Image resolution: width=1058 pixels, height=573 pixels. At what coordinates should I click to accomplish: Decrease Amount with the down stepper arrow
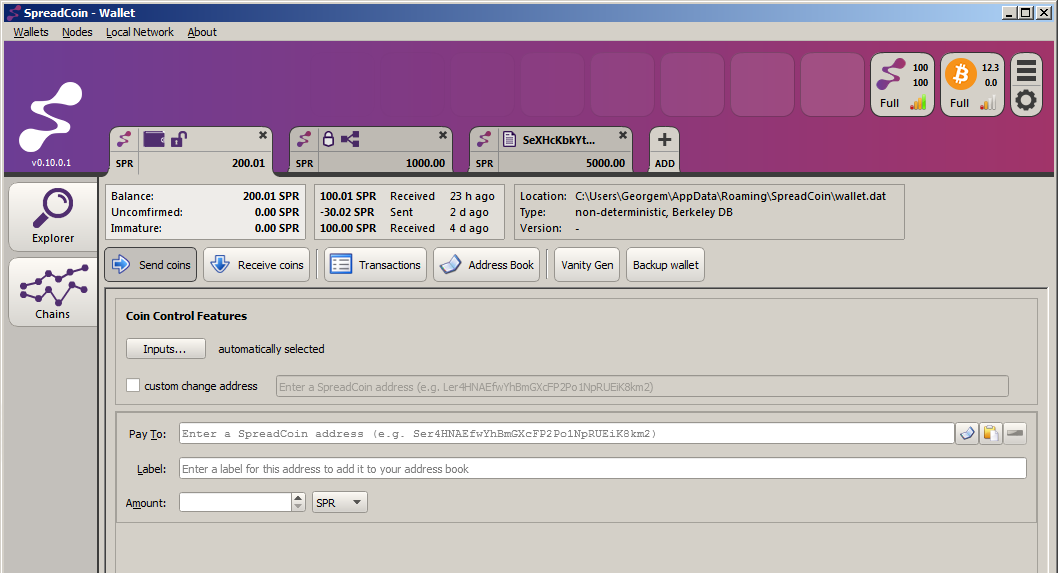pyautogui.click(x=298, y=507)
